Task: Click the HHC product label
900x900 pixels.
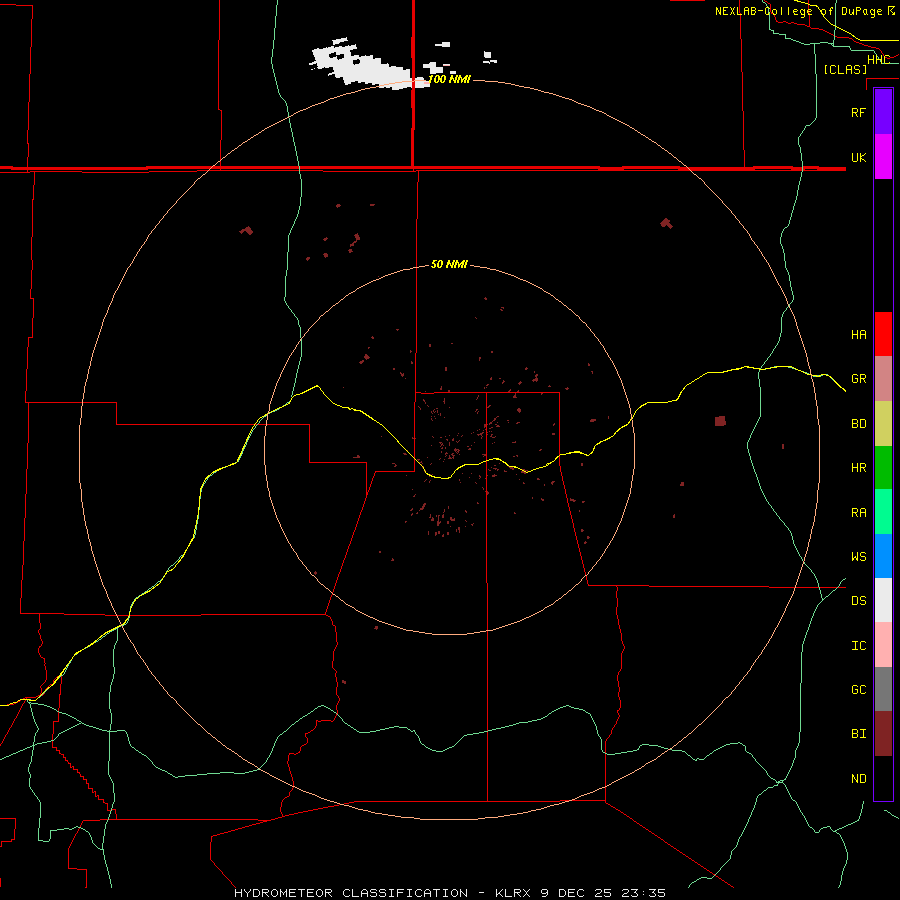Action: pos(878,59)
